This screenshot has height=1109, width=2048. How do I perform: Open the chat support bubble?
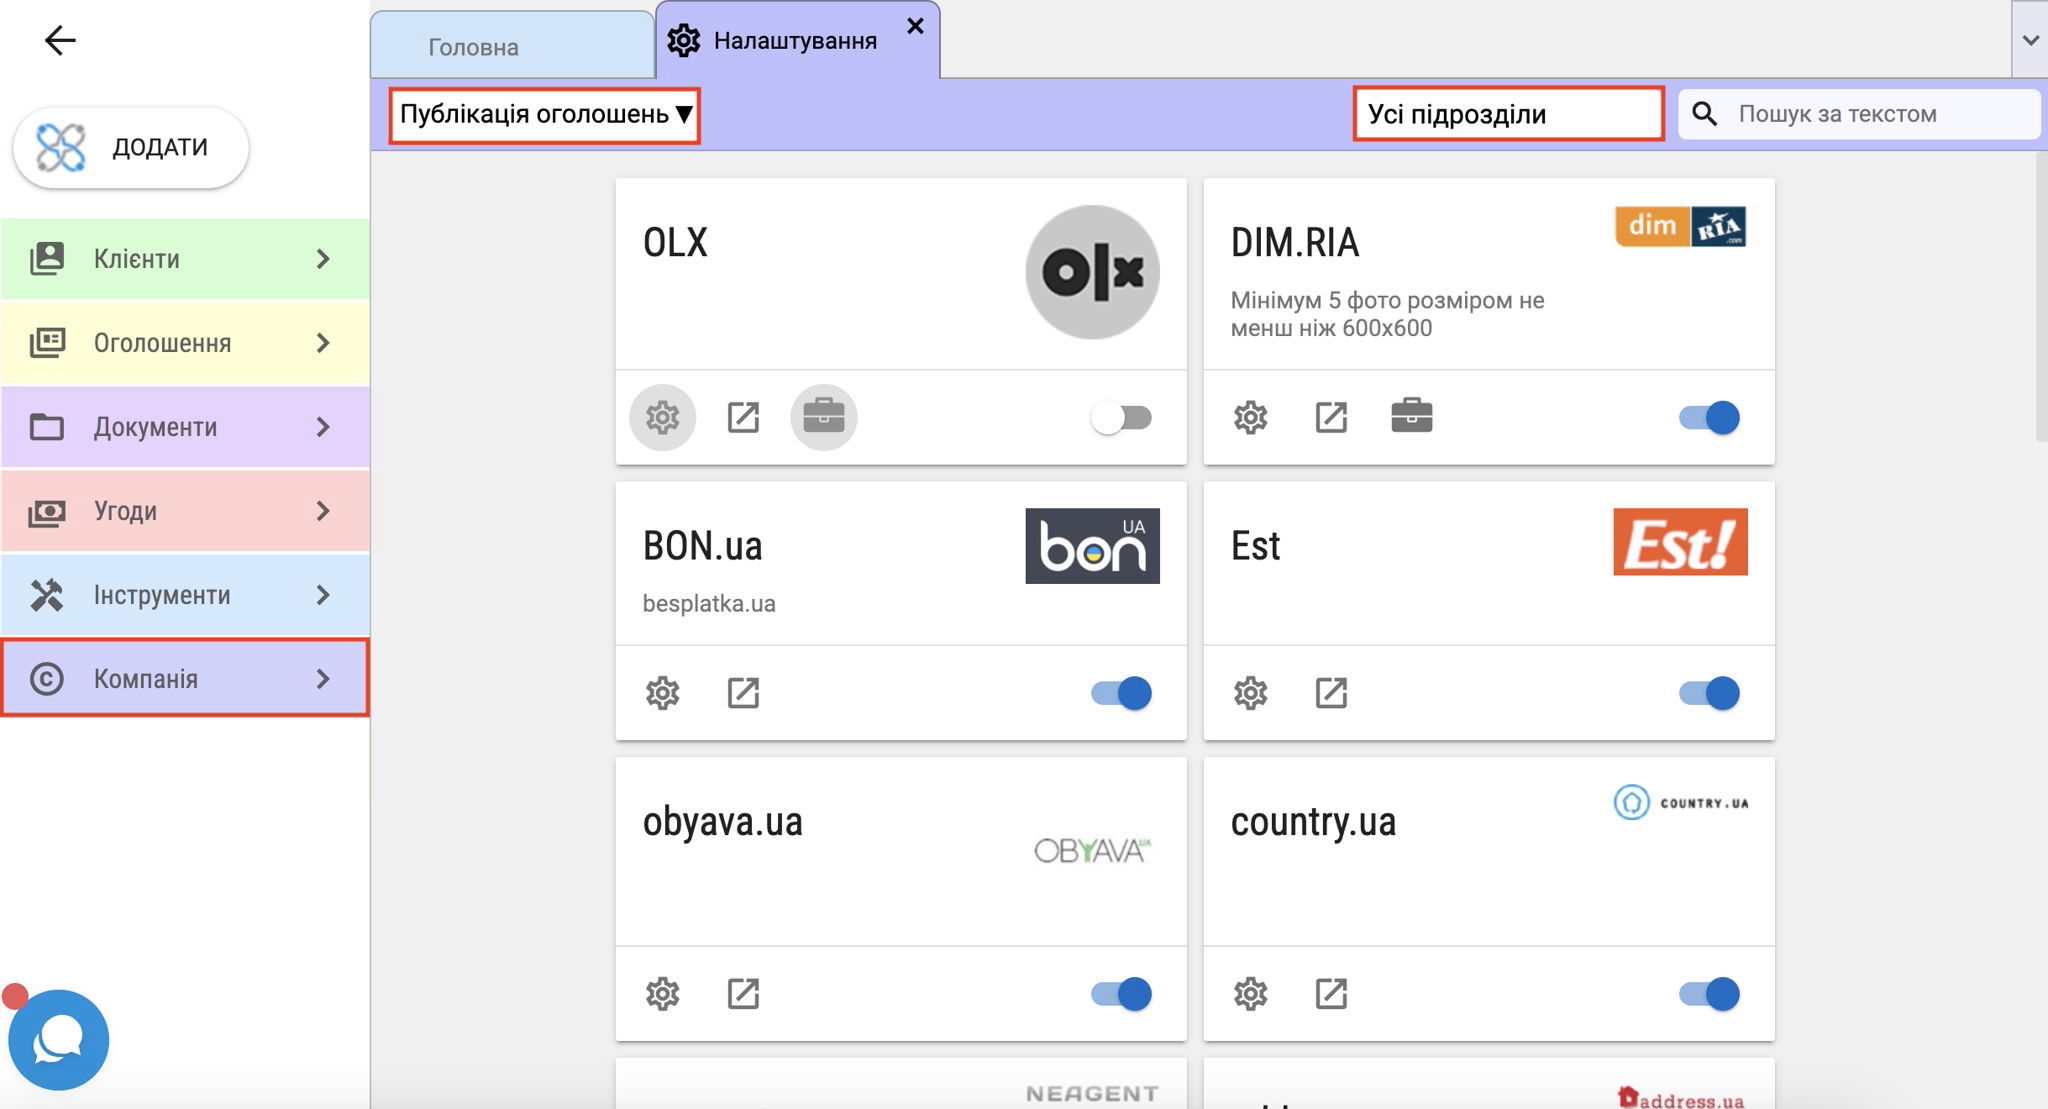coord(58,1040)
